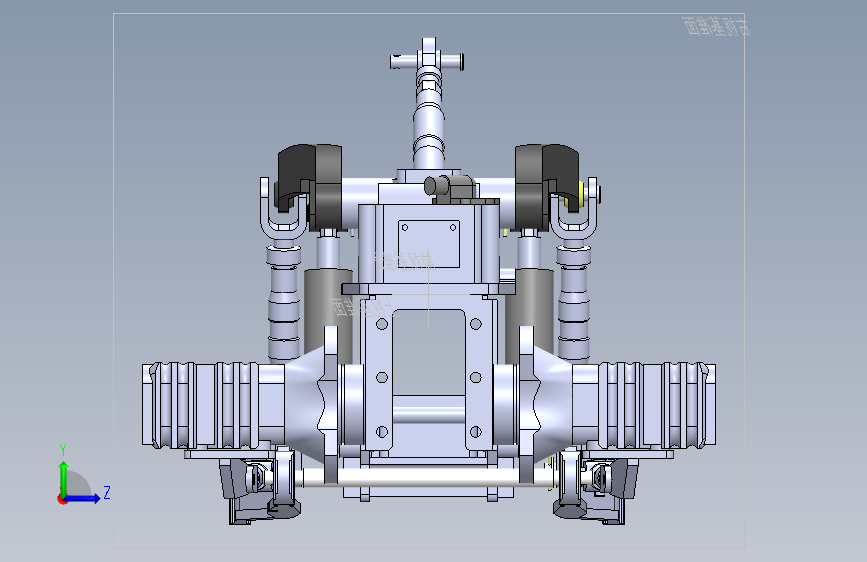The width and height of the screenshot is (867, 562).
Task: Click the green Y axis of the triad
Action: coord(64,478)
